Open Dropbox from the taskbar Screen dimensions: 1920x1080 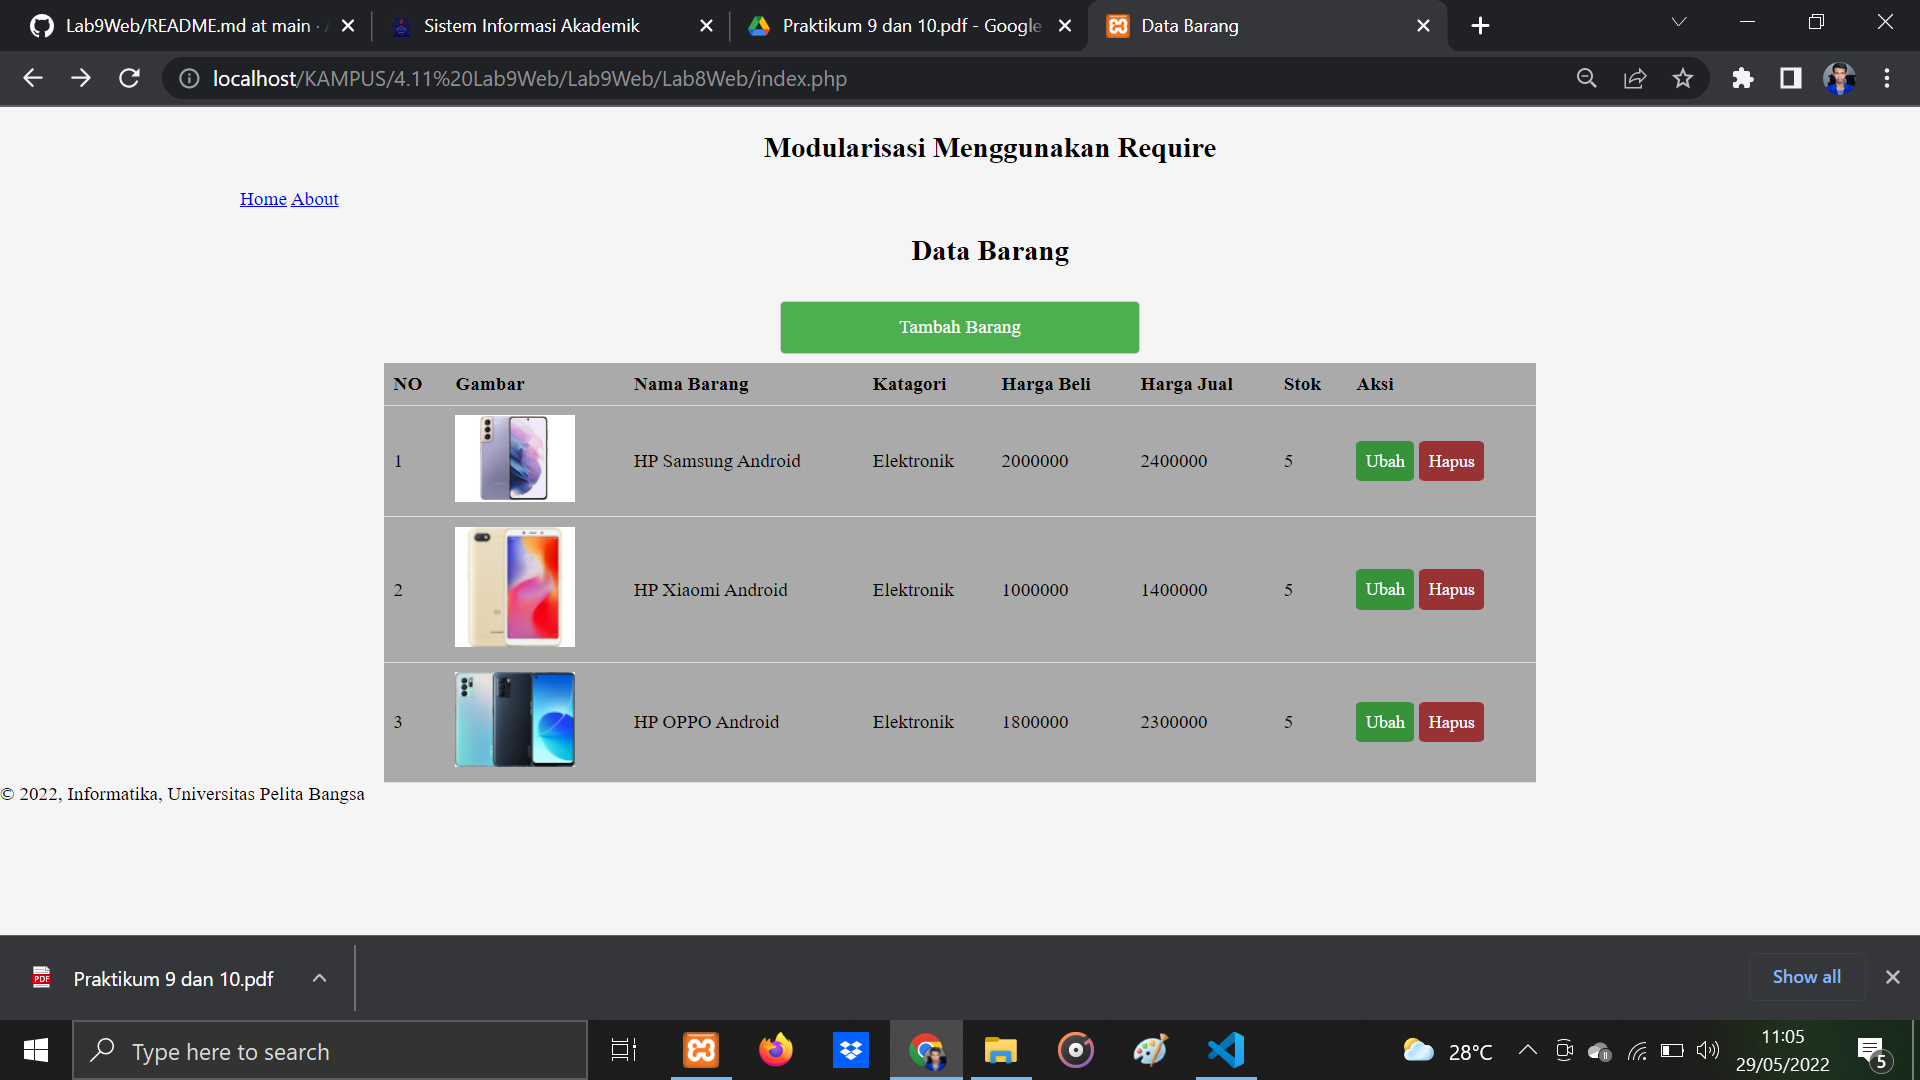[x=851, y=1050]
